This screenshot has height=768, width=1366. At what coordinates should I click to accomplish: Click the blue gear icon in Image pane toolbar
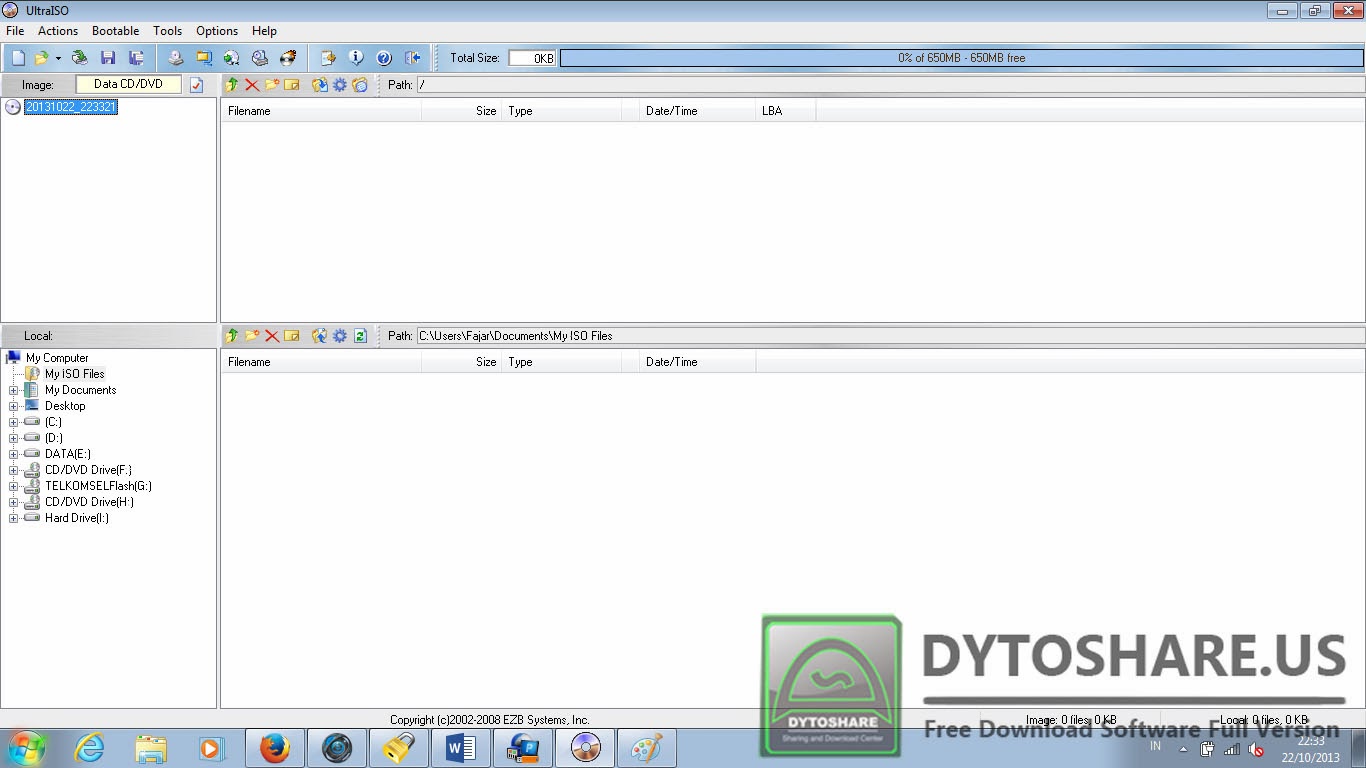click(x=340, y=85)
